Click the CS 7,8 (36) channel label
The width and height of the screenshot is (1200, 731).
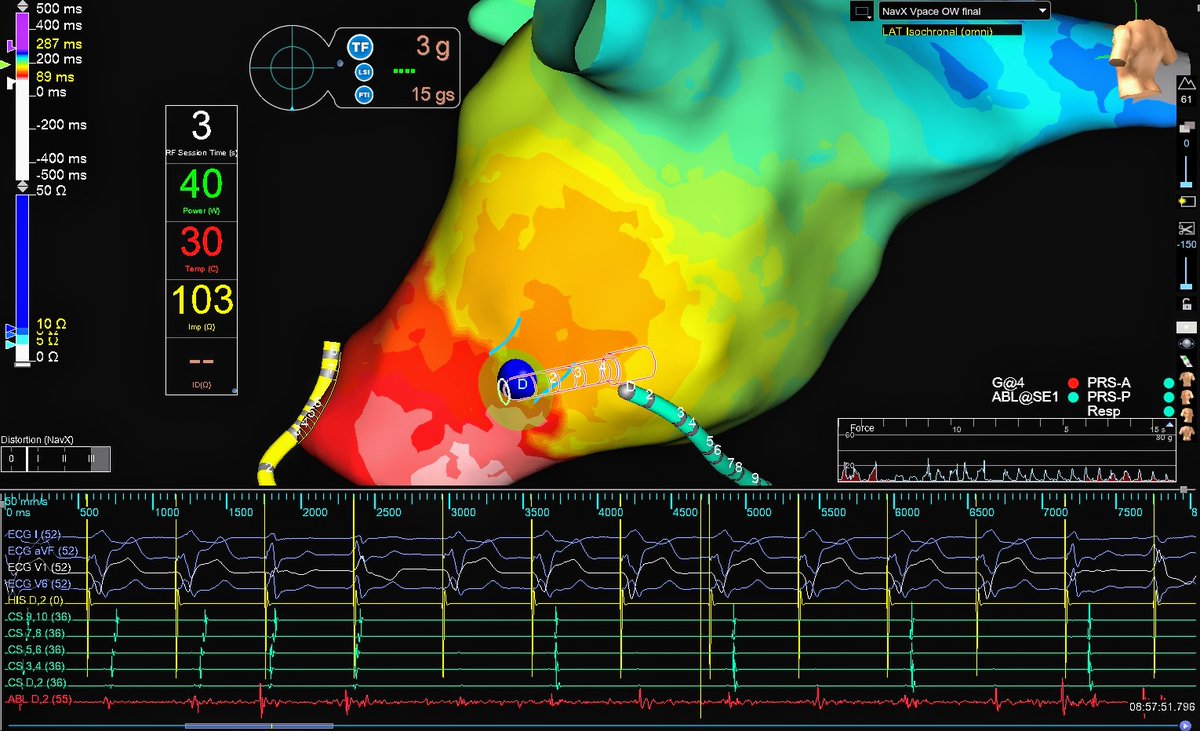click(x=34, y=633)
